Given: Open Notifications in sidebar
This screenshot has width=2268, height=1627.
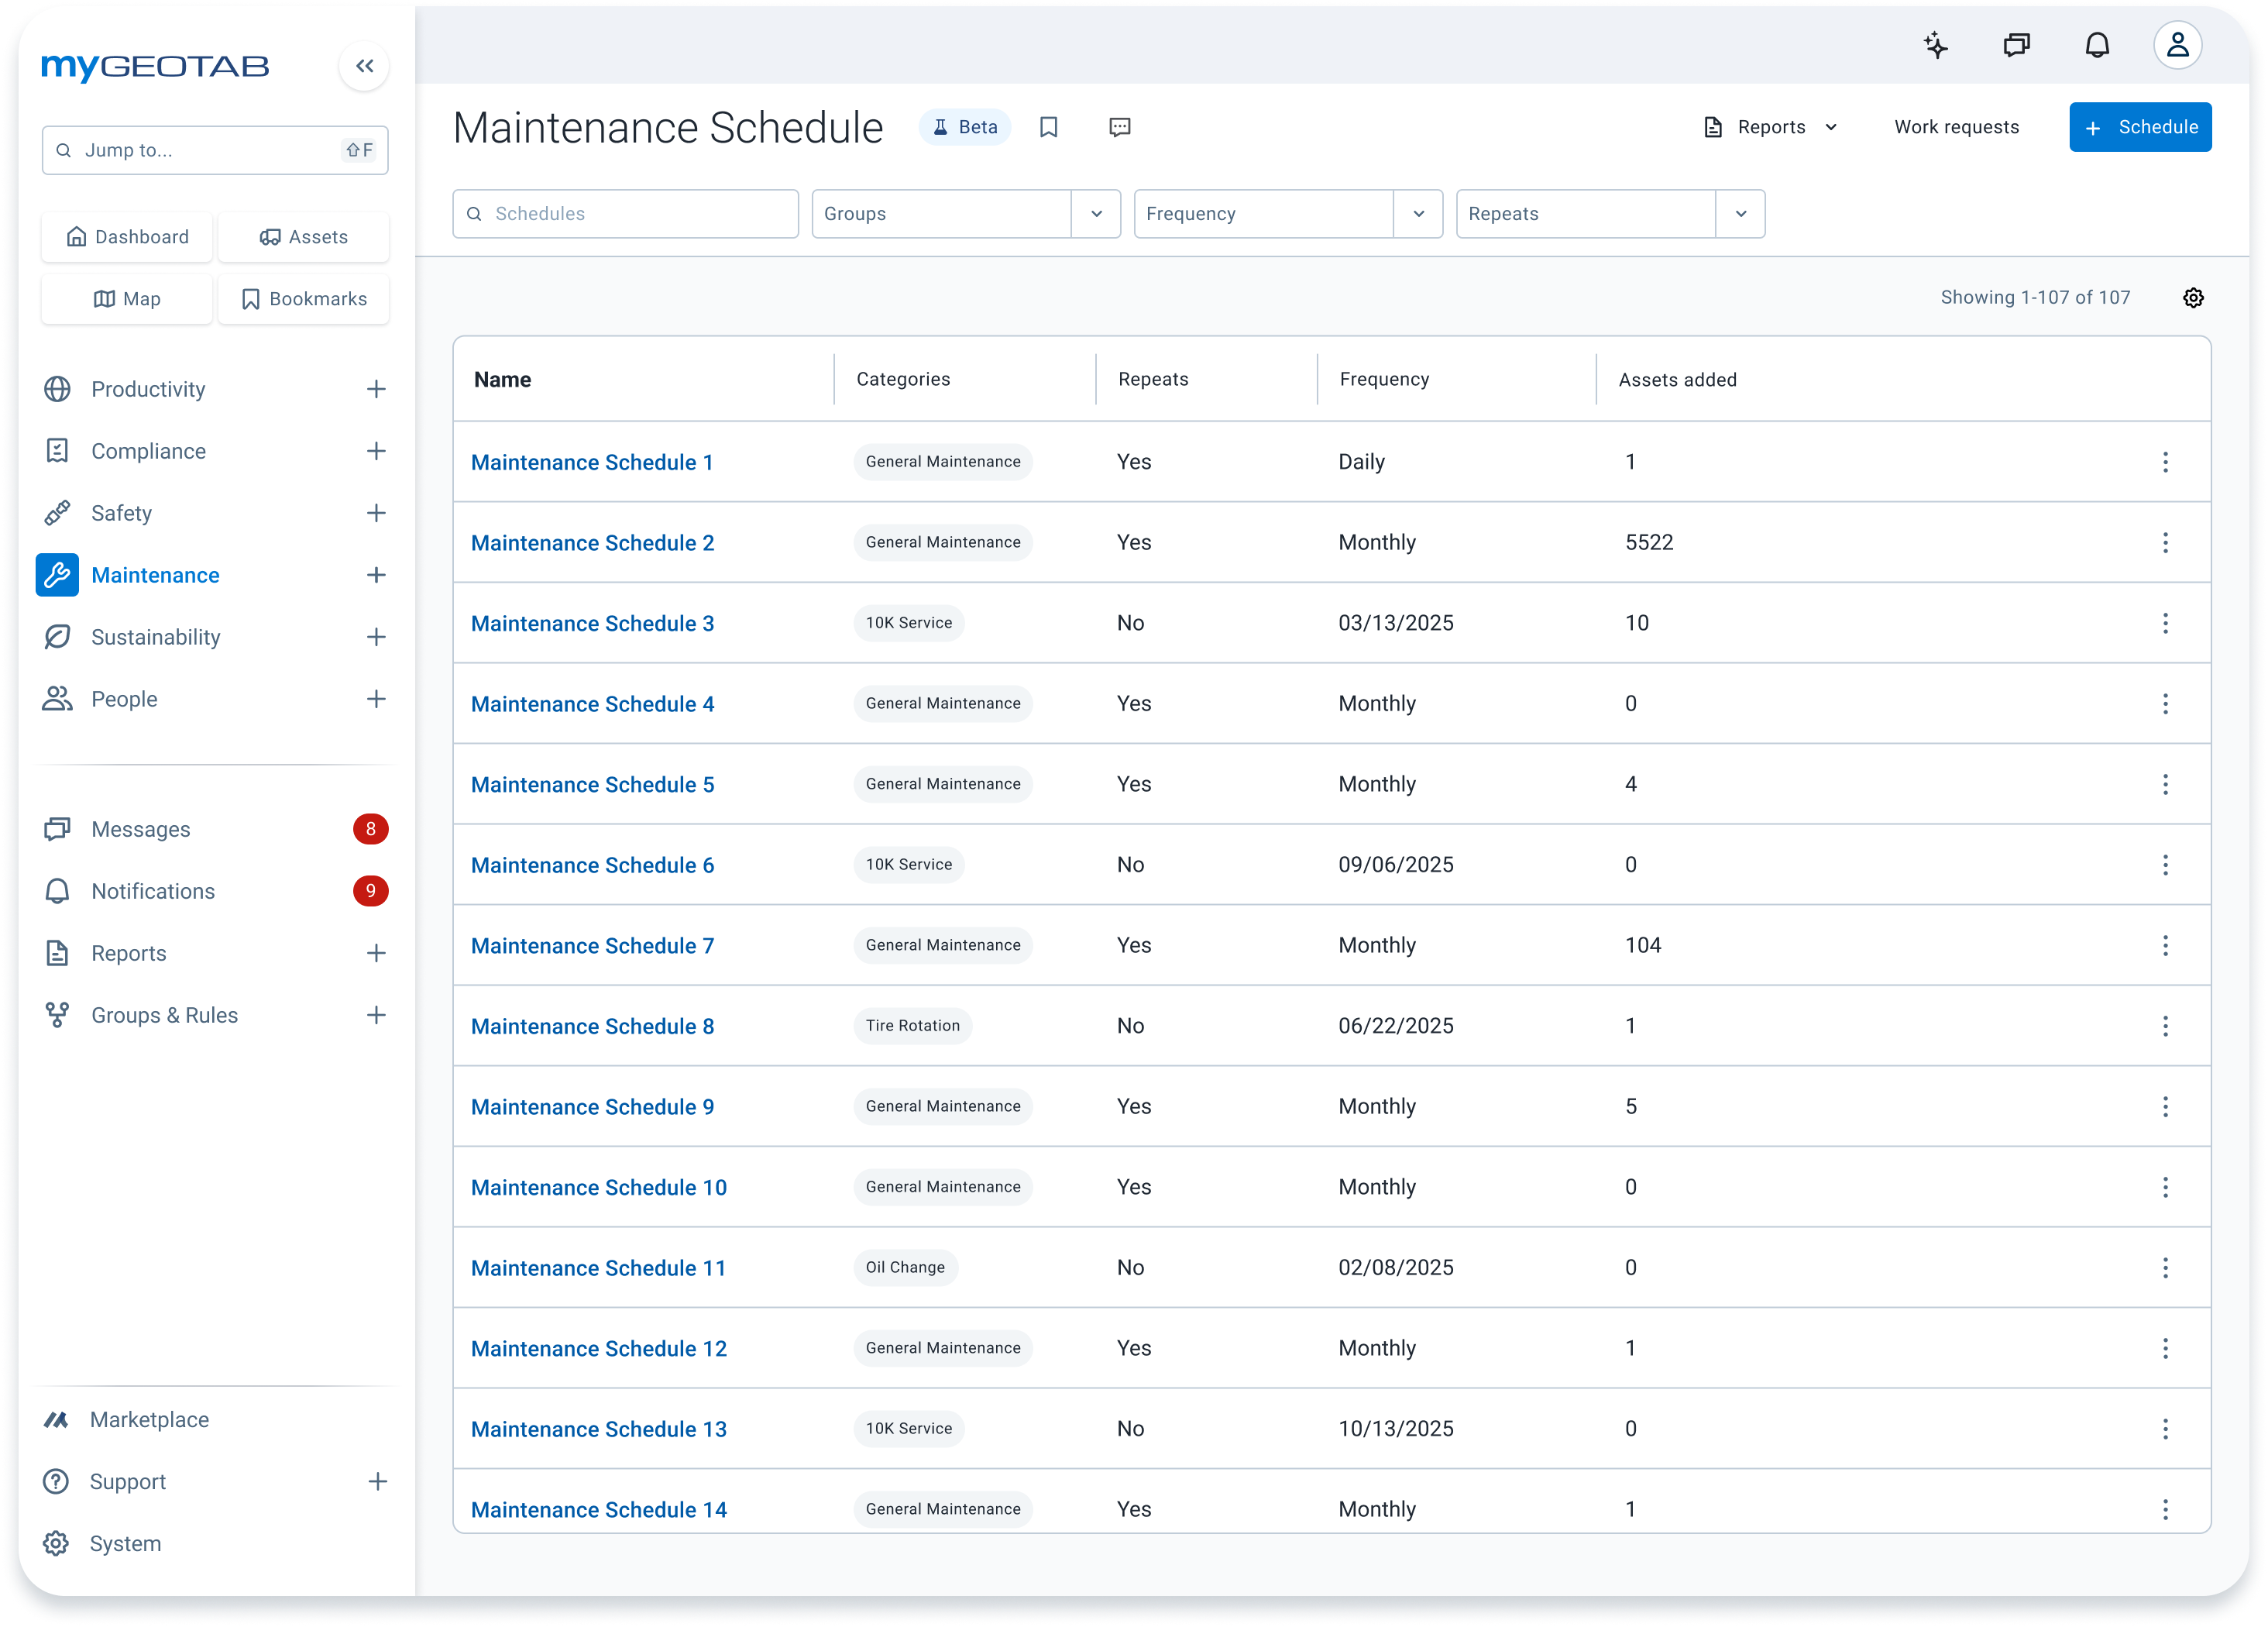Looking at the screenshot, I should [152, 891].
